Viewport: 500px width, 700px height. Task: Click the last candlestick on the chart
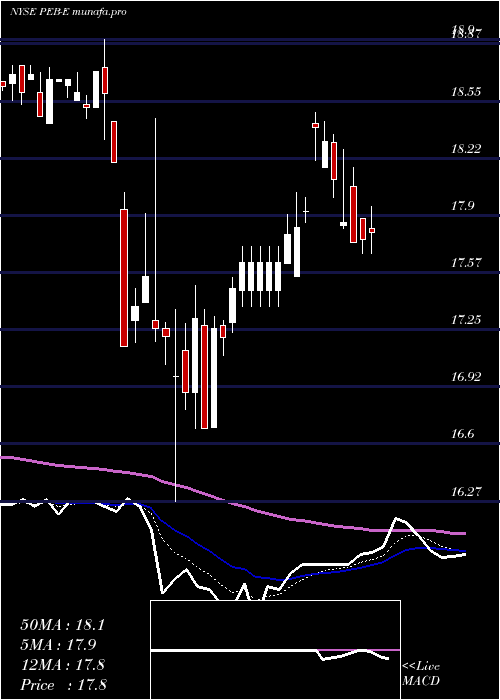[x=371, y=230]
